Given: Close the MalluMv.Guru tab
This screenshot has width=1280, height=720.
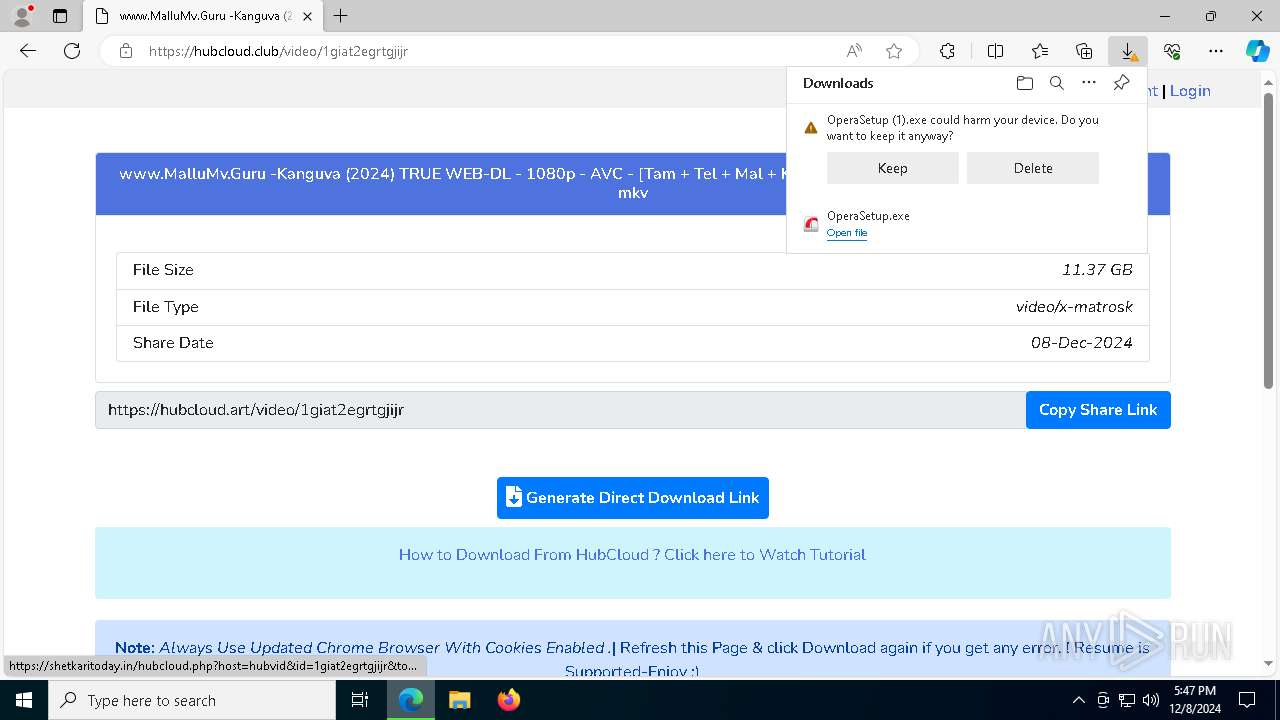Looking at the screenshot, I should pyautogui.click(x=307, y=16).
